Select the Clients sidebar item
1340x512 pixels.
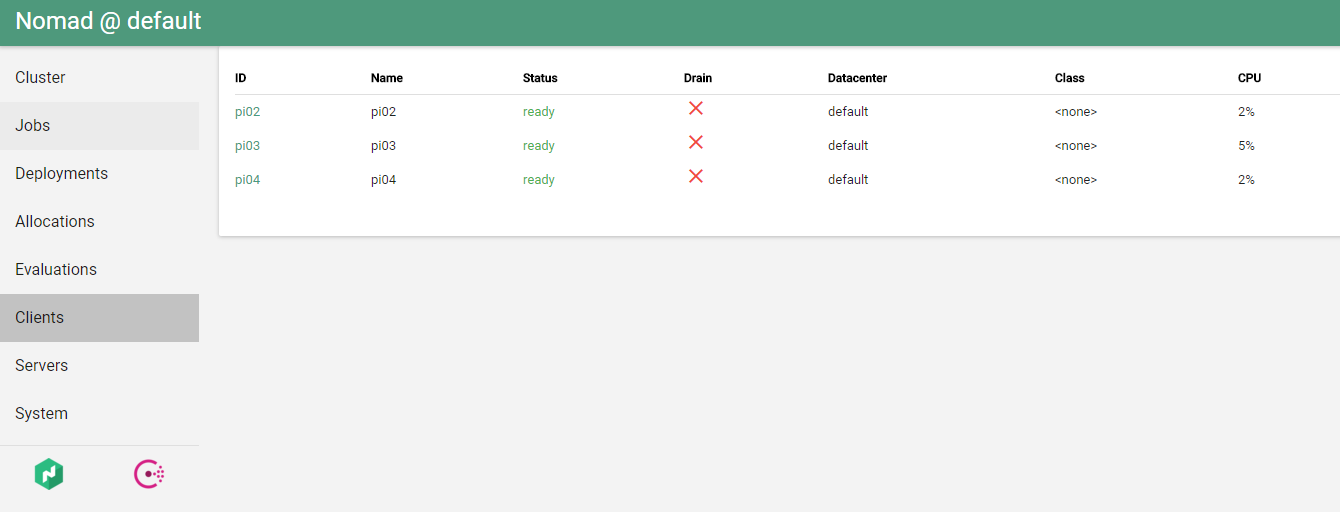99,318
